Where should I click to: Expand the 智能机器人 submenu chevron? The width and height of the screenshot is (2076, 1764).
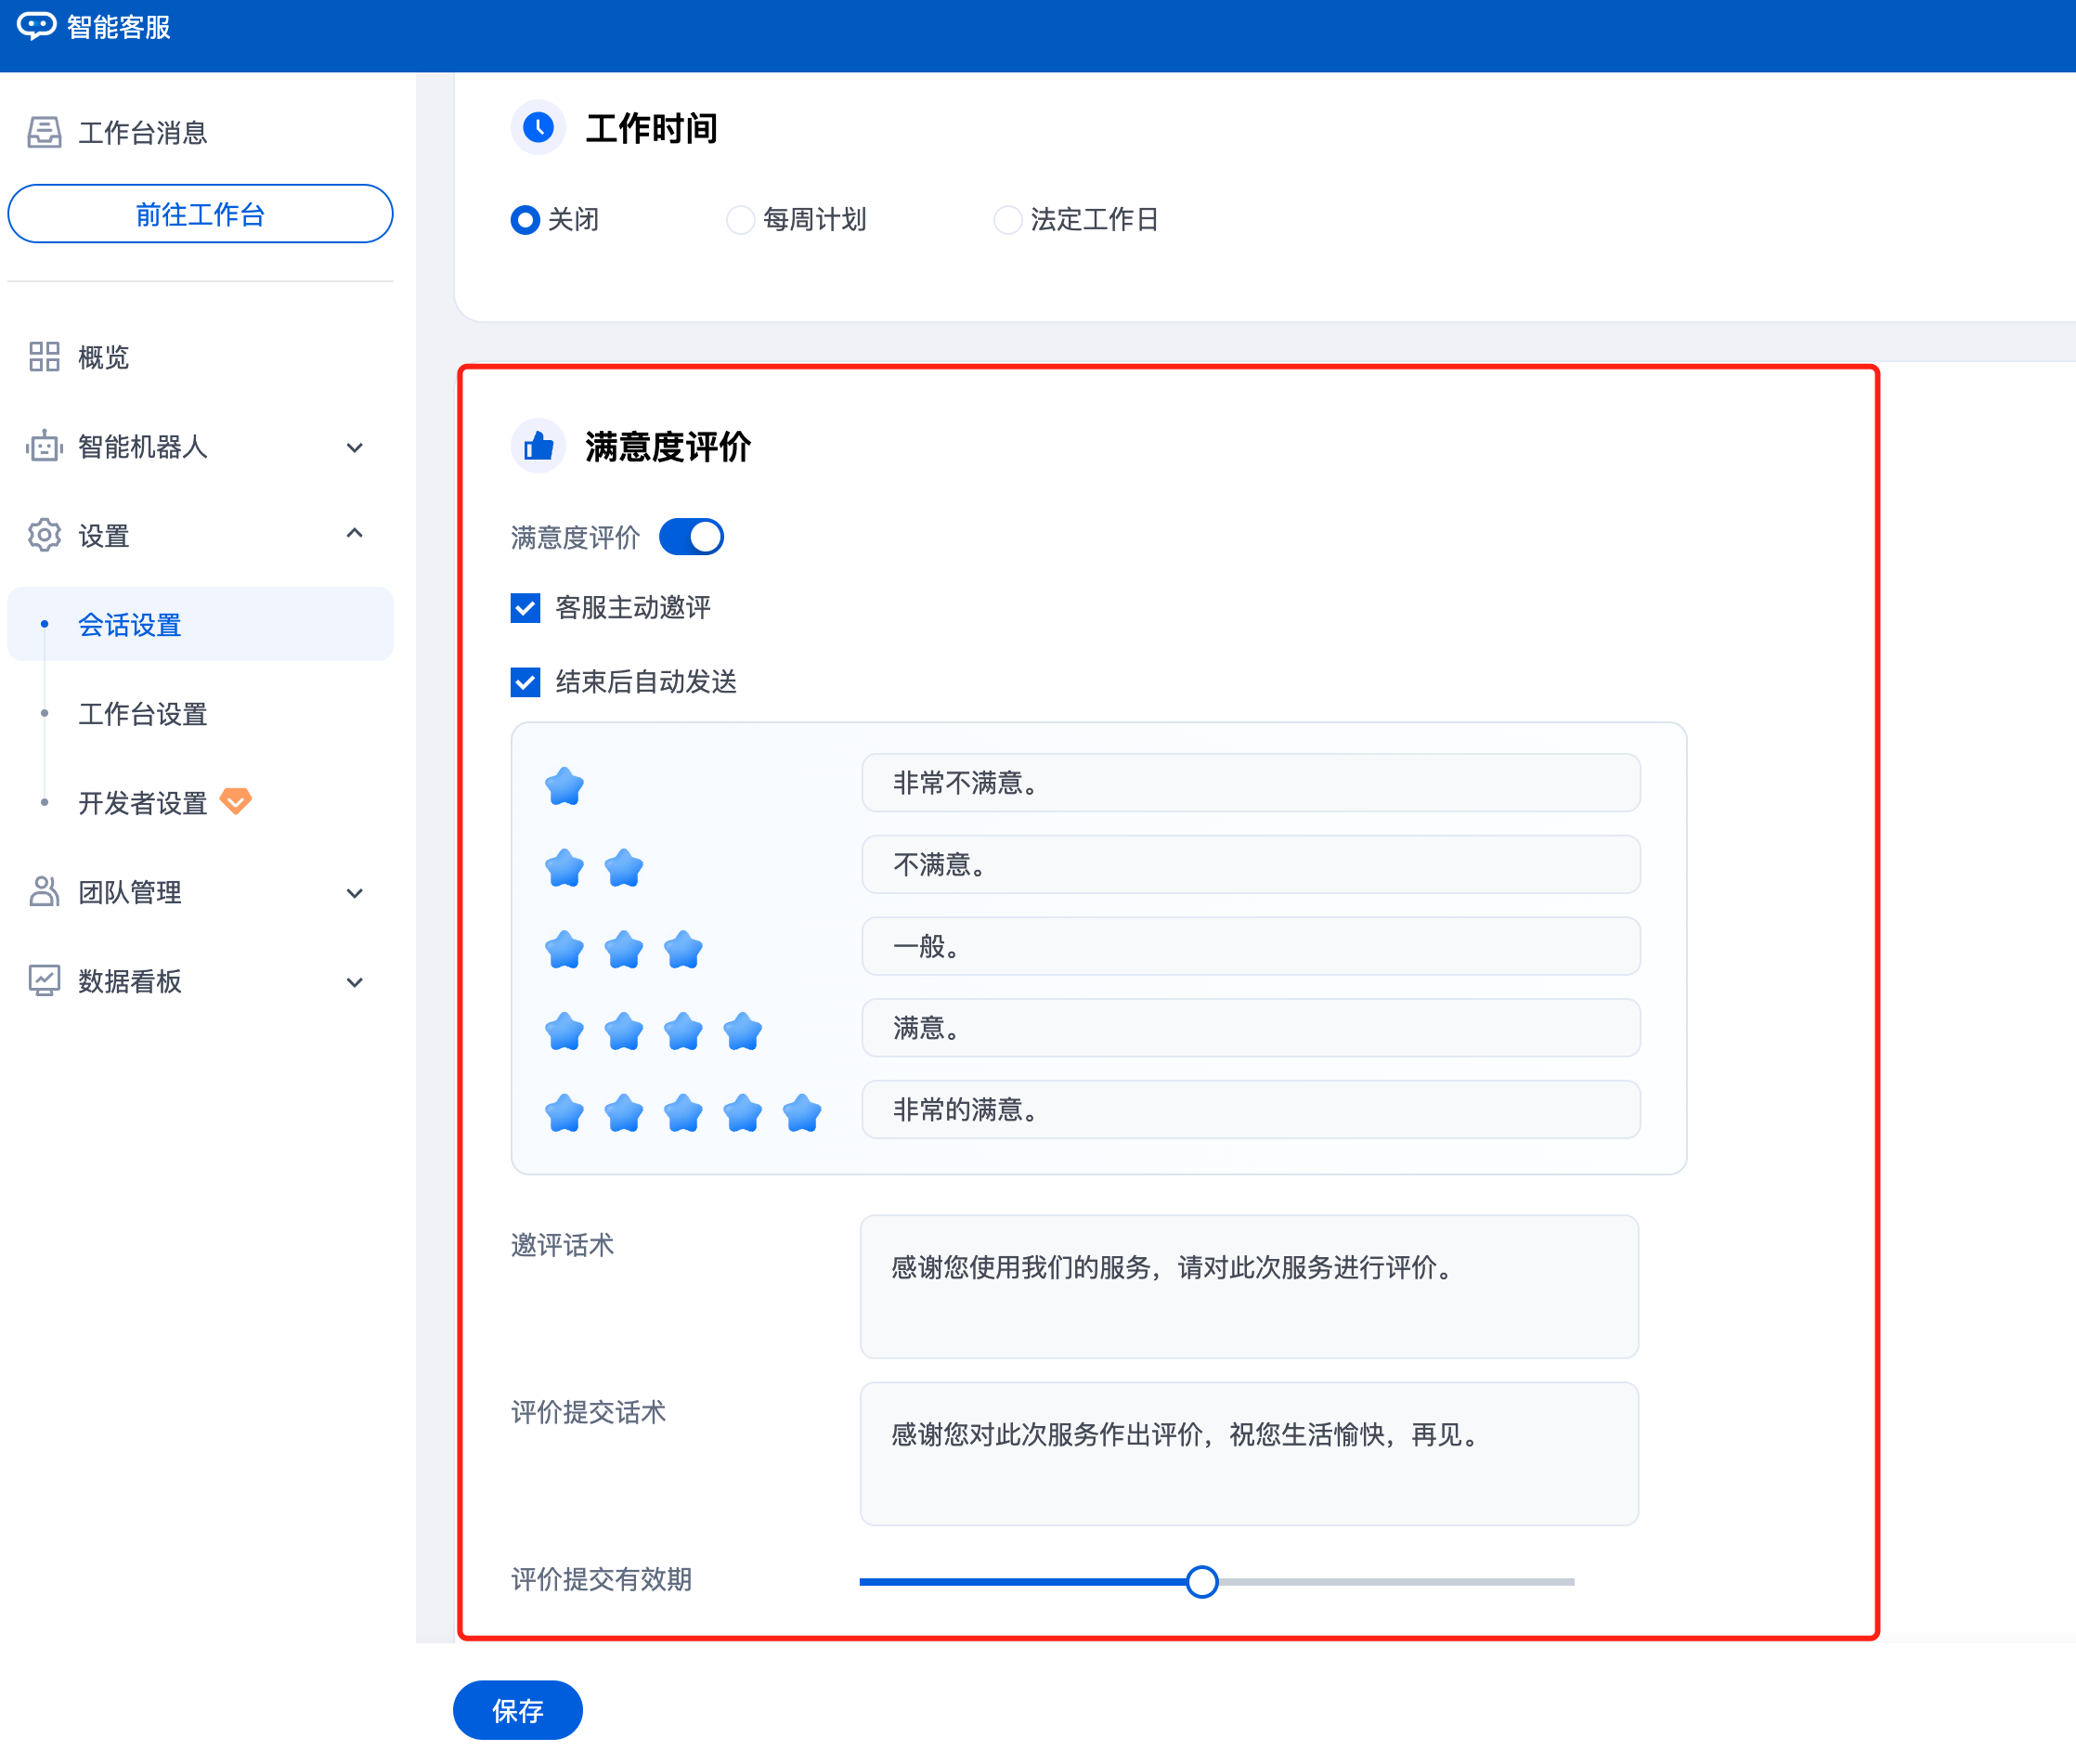[354, 447]
